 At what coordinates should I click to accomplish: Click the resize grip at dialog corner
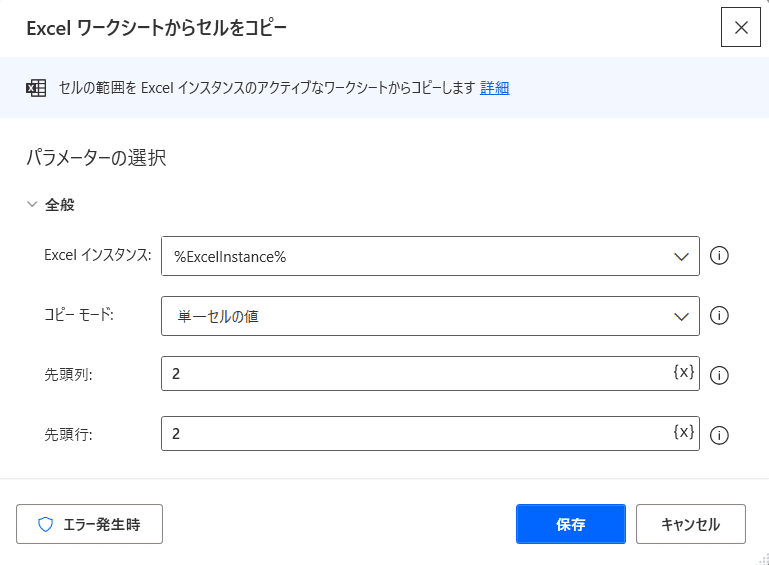pyautogui.click(x=763, y=559)
